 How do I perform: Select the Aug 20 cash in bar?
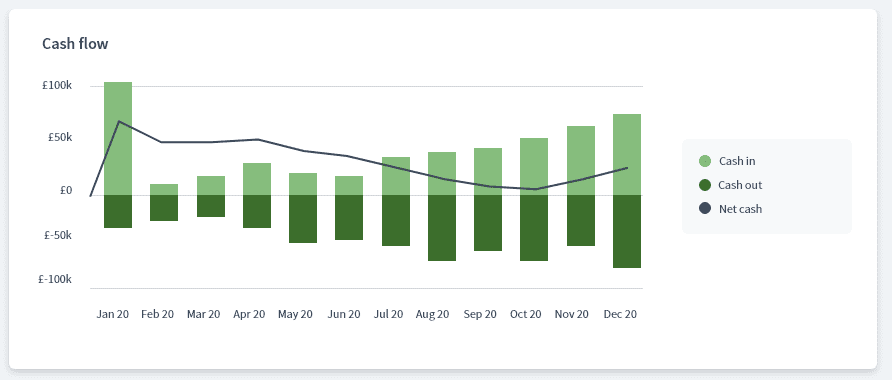[x=442, y=174]
